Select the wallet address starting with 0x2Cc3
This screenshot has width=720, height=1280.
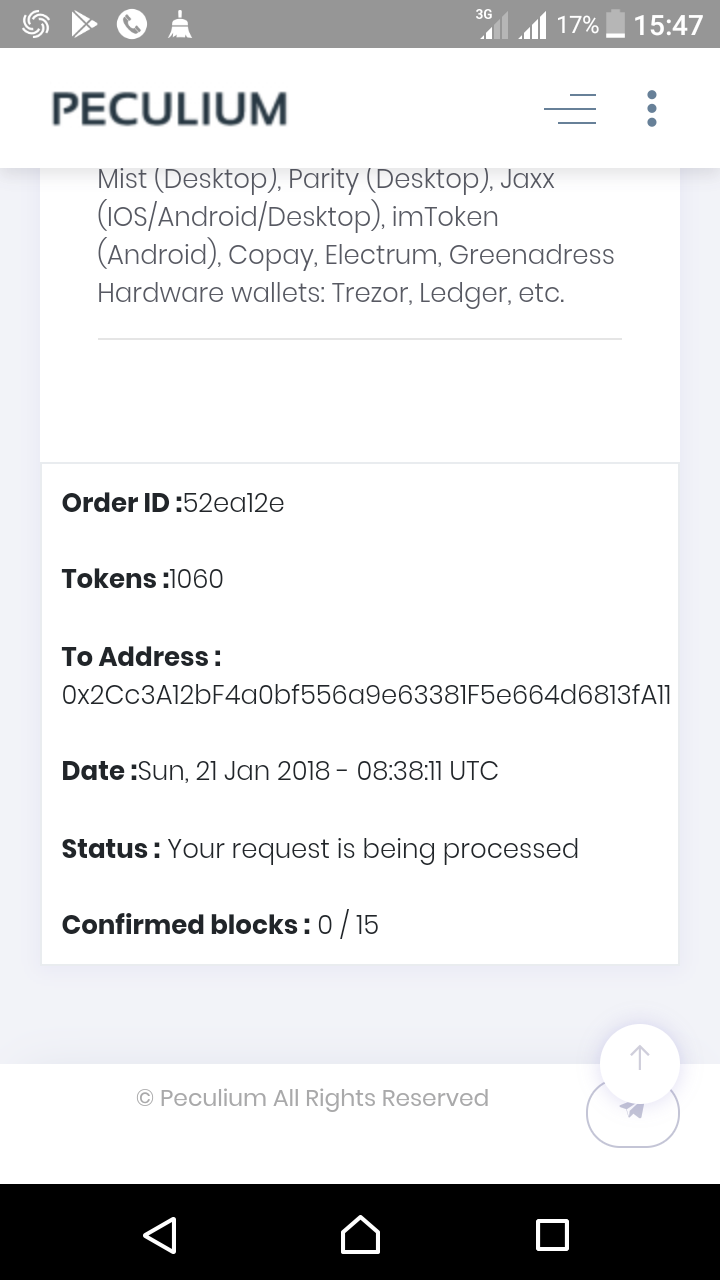(x=366, y=695)
